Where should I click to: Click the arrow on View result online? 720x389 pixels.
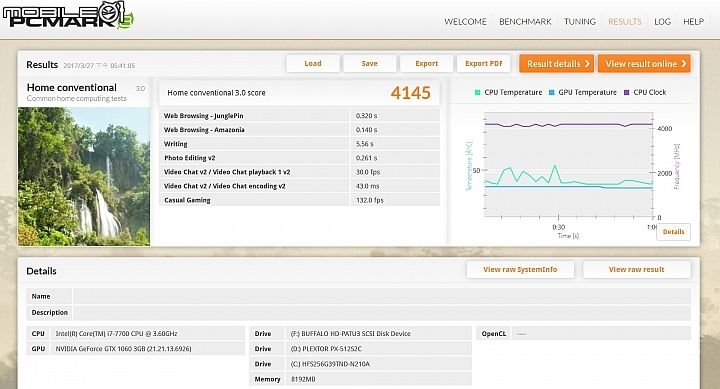pos(684,64)
